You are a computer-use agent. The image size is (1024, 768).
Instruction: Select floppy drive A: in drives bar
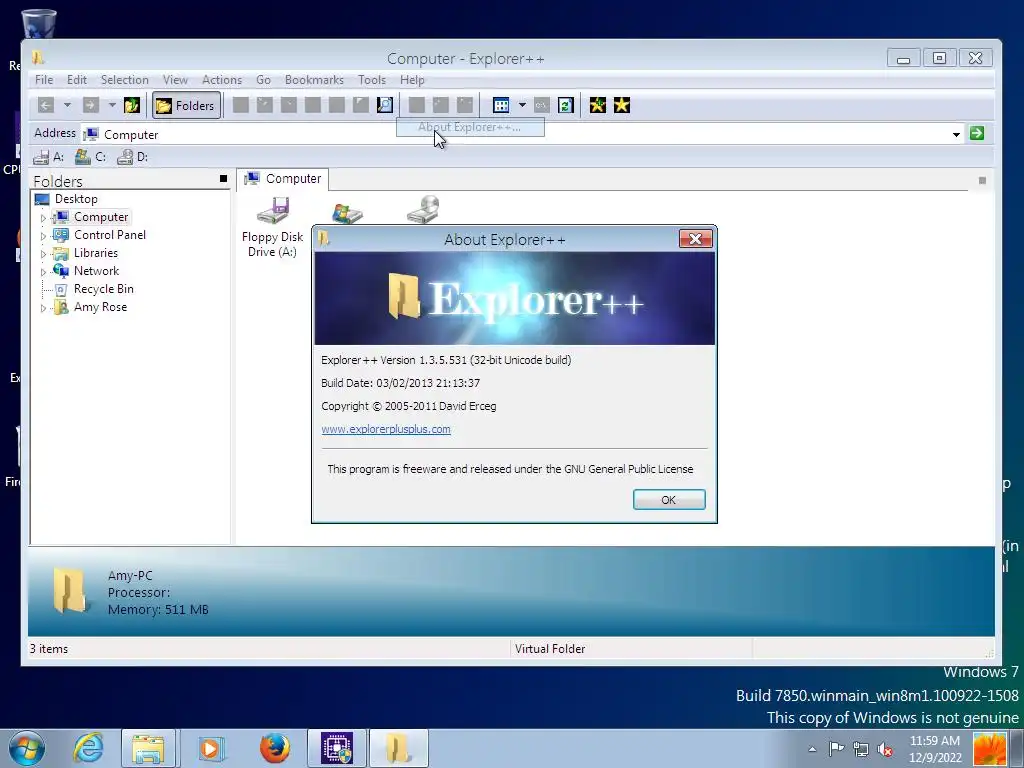point(49,157)
